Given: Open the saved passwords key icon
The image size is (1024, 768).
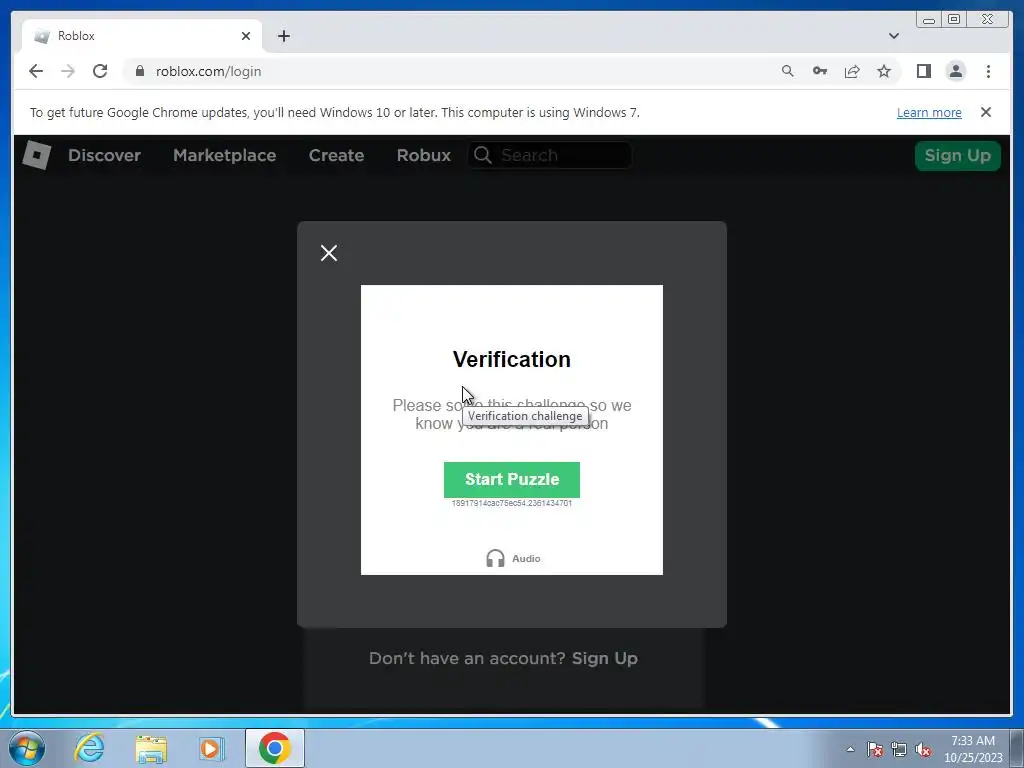Looking at the screenshot, I should pyautogui.click(x=820, y=71).
